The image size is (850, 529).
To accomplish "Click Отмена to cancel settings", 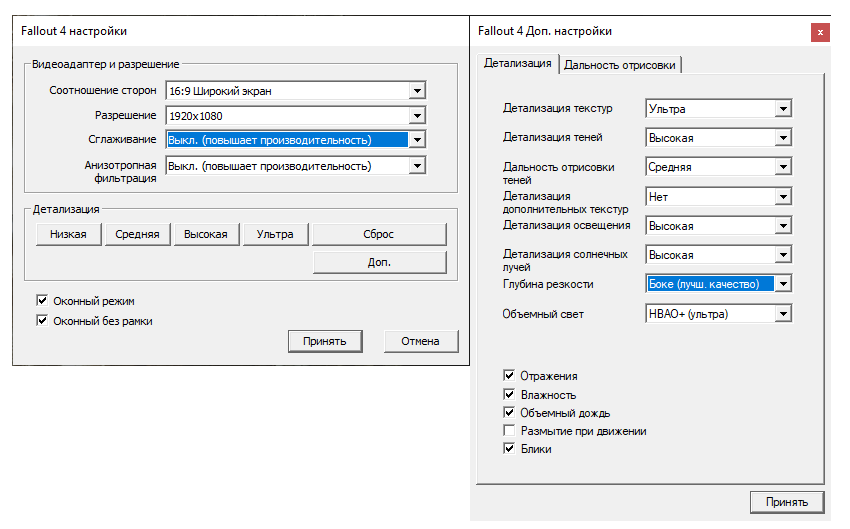I will tap(420, 341).
